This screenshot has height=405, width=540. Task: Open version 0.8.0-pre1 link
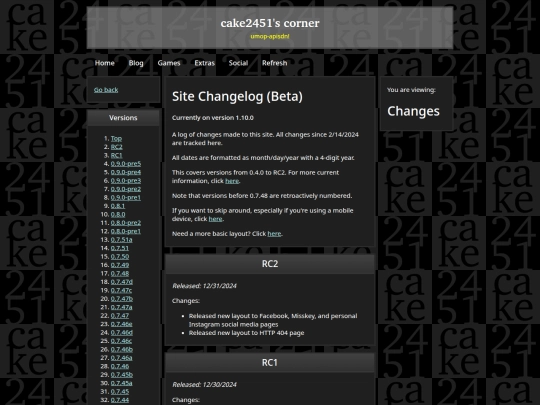(126, 231)
